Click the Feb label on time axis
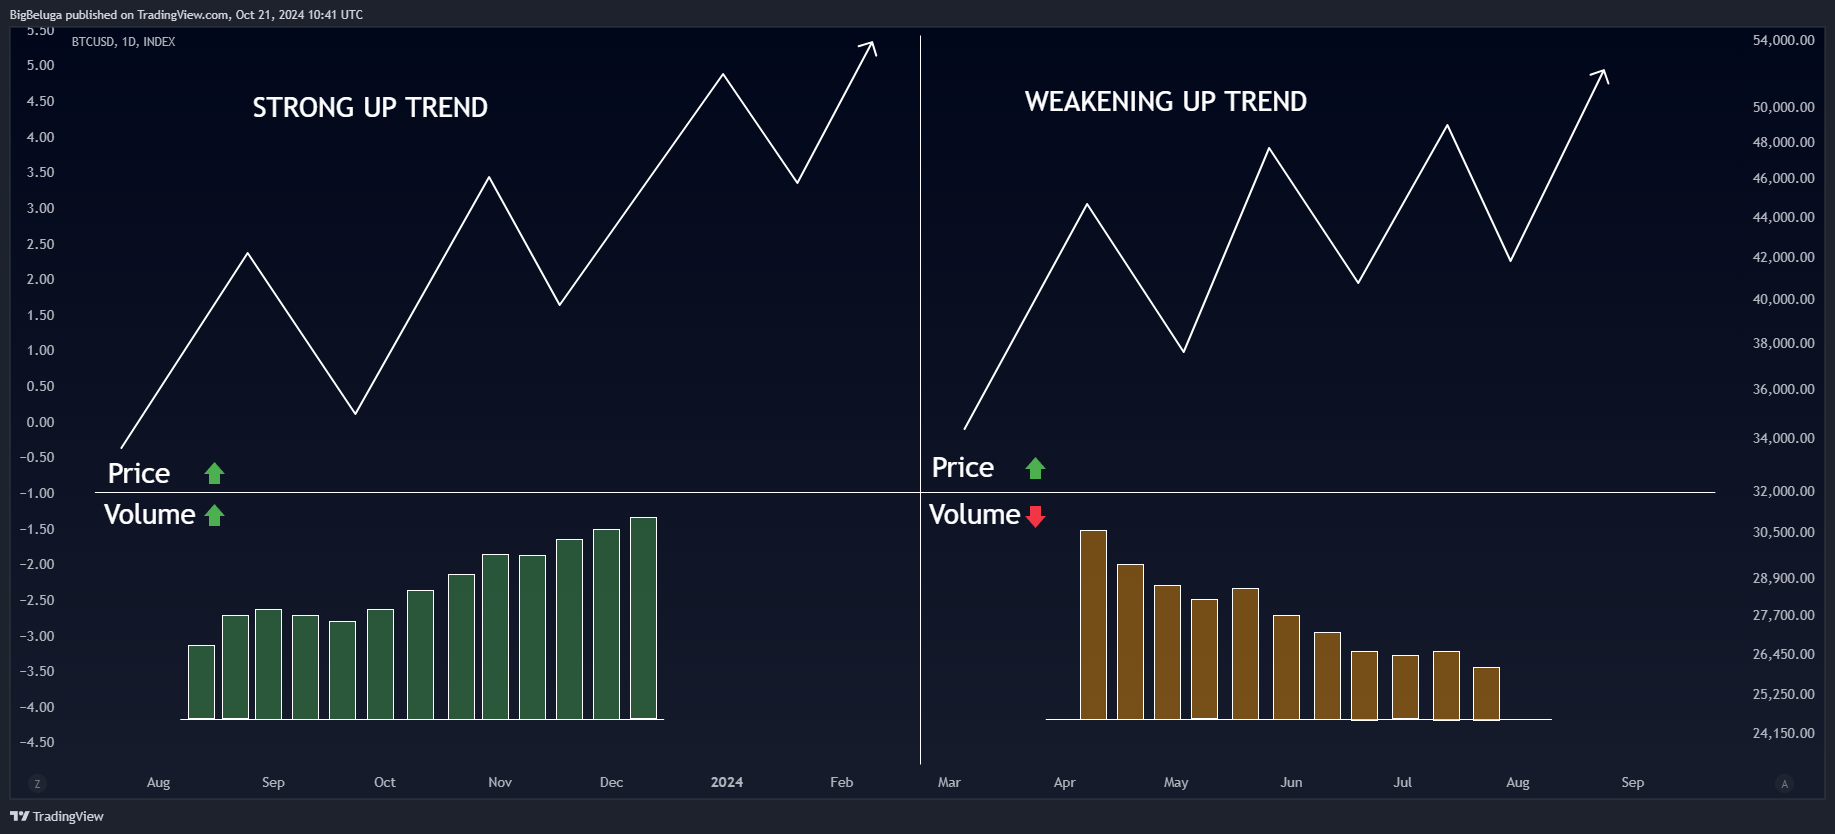This screenshot has height=834, width=1835. click(842, 782)
